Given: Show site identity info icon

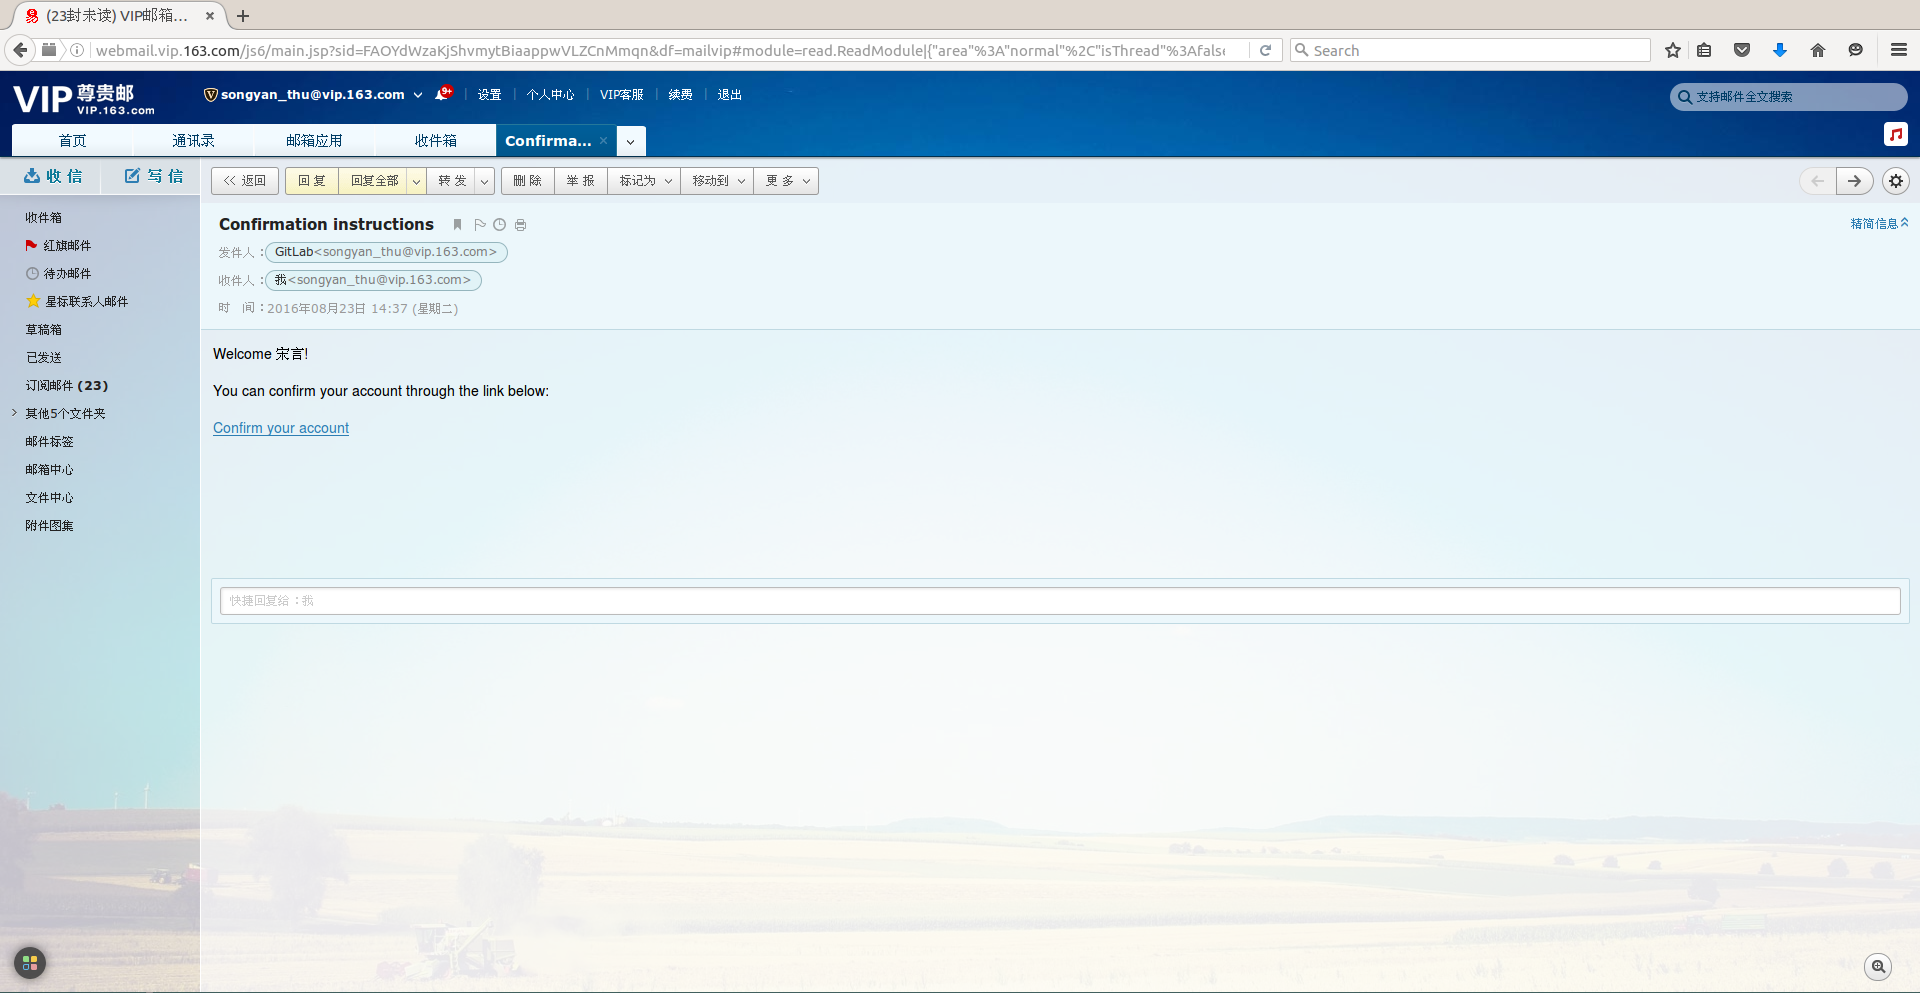Looking at the screenshot, I should click(x=77, y=50).
